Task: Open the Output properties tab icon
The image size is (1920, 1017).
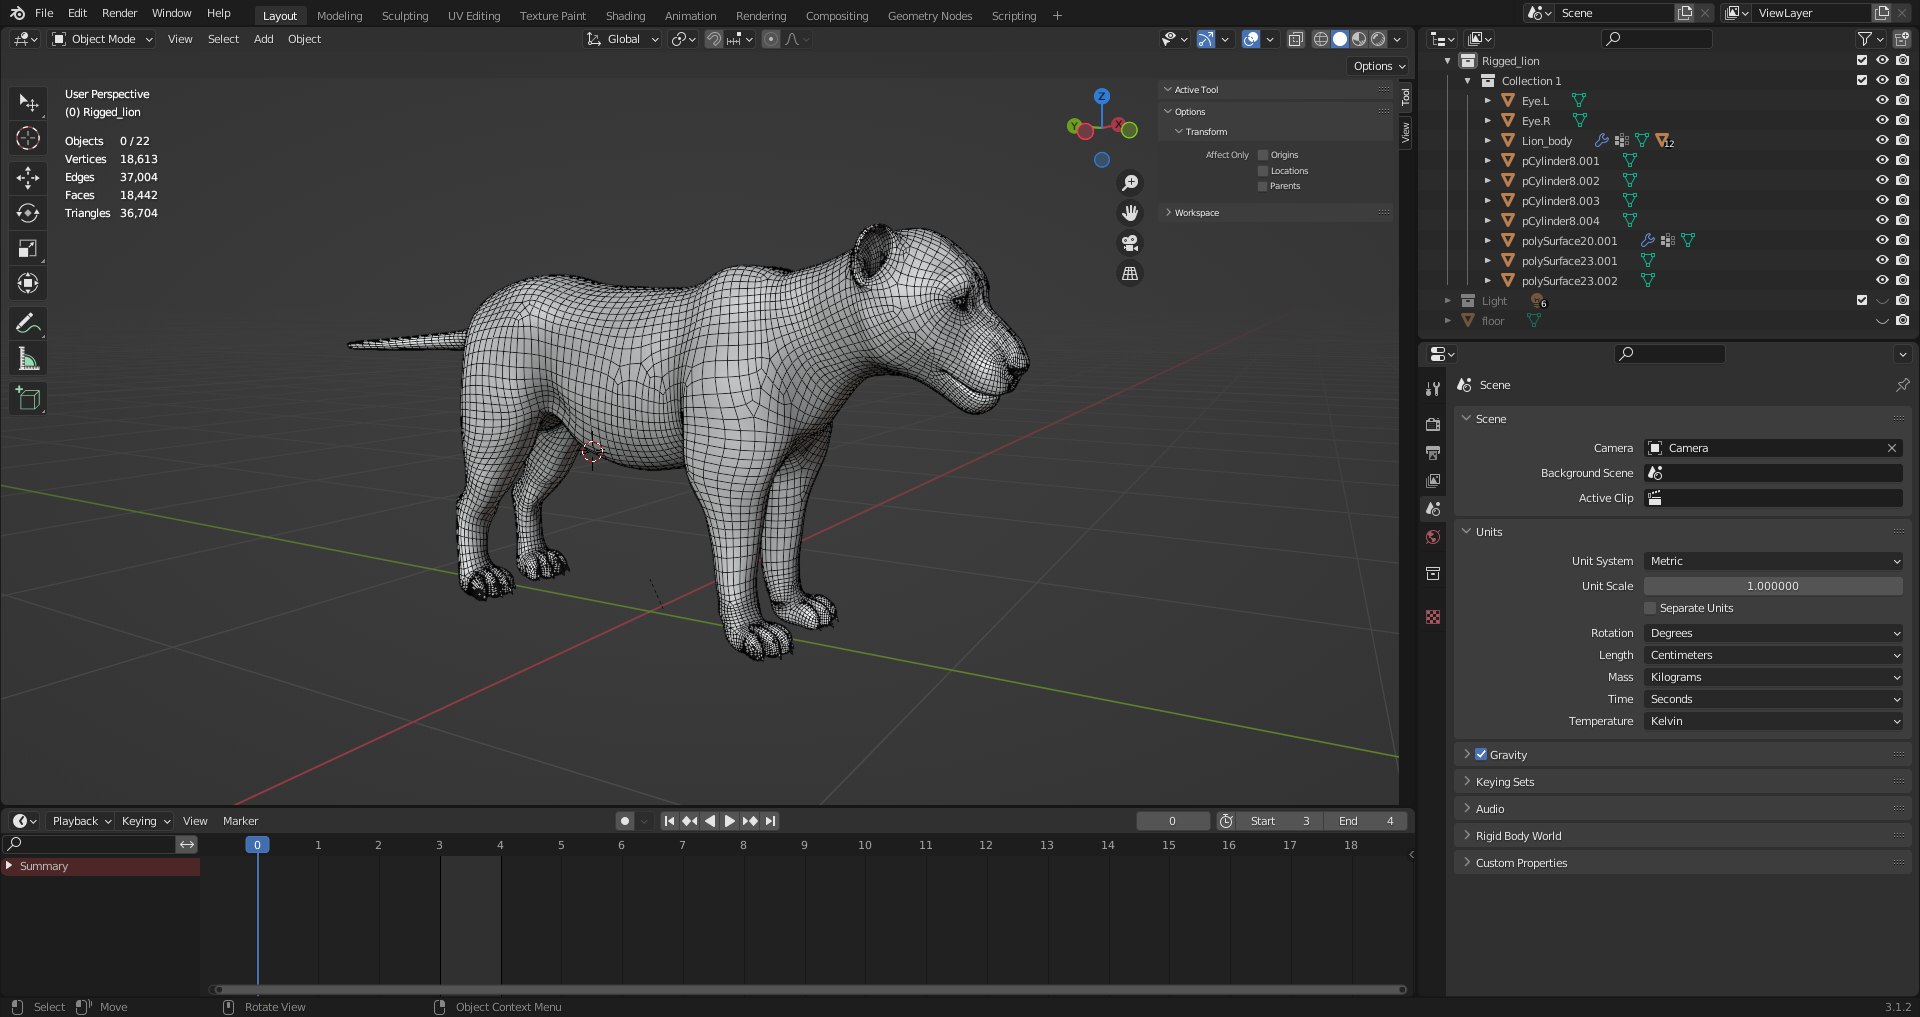Action: click(1433, 452)
